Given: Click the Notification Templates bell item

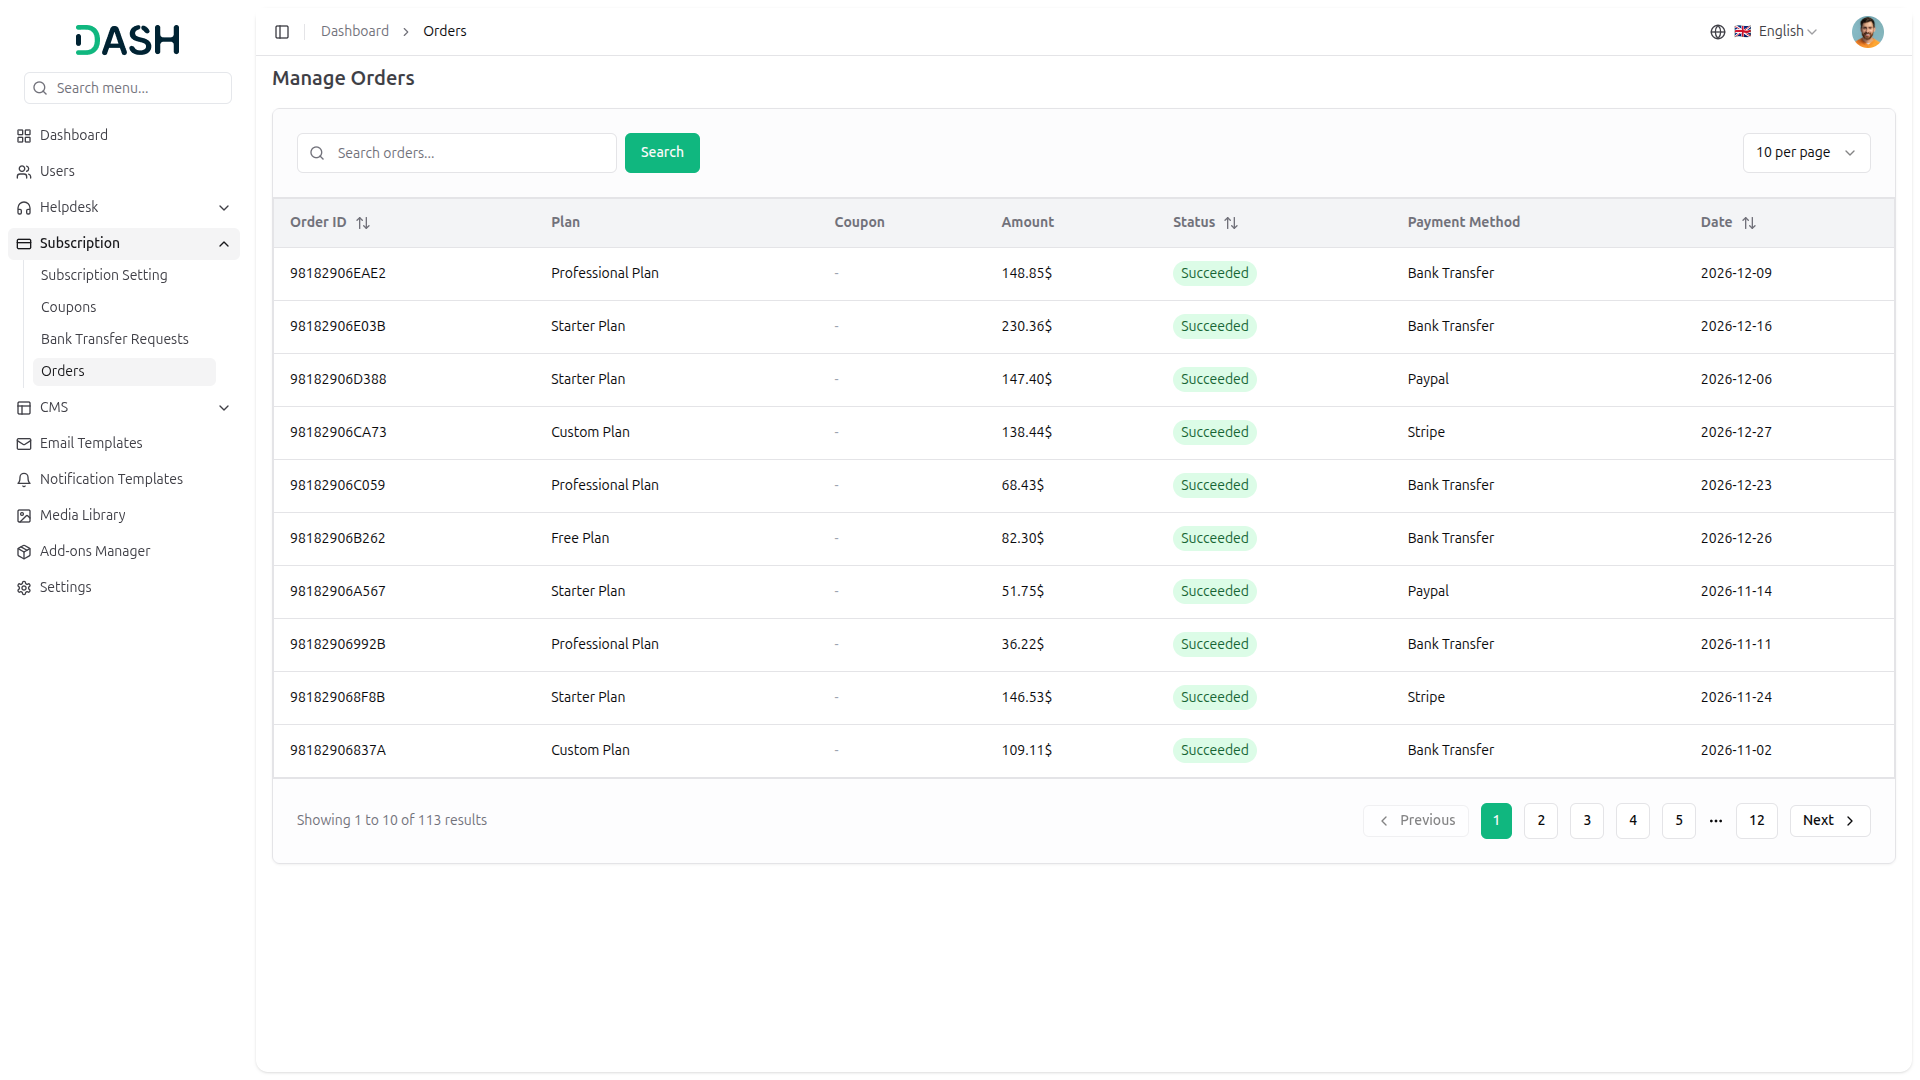Looking at the screenshot, I should (x=111, y=479).
